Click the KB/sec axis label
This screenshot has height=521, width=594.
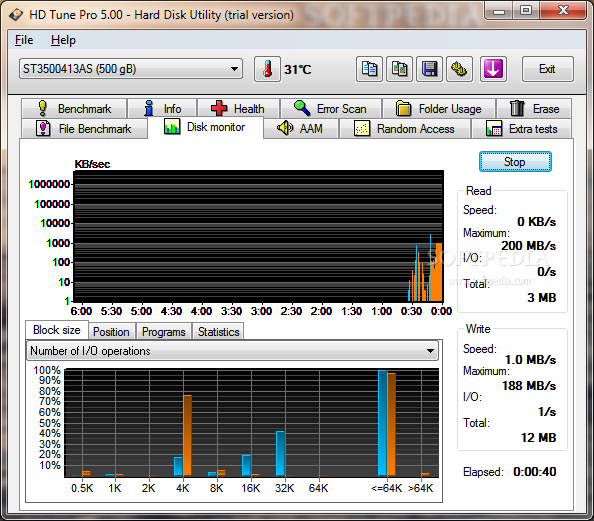click(x=92, y=164)
